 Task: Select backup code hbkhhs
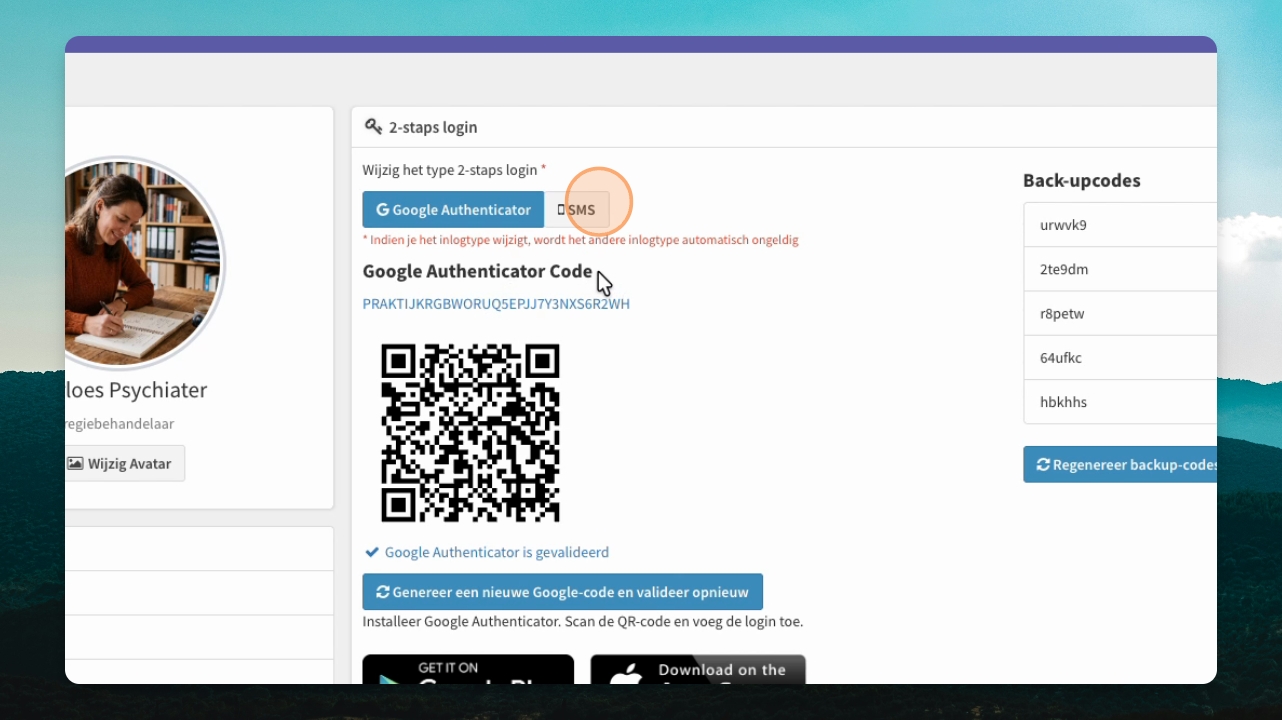1120,401
